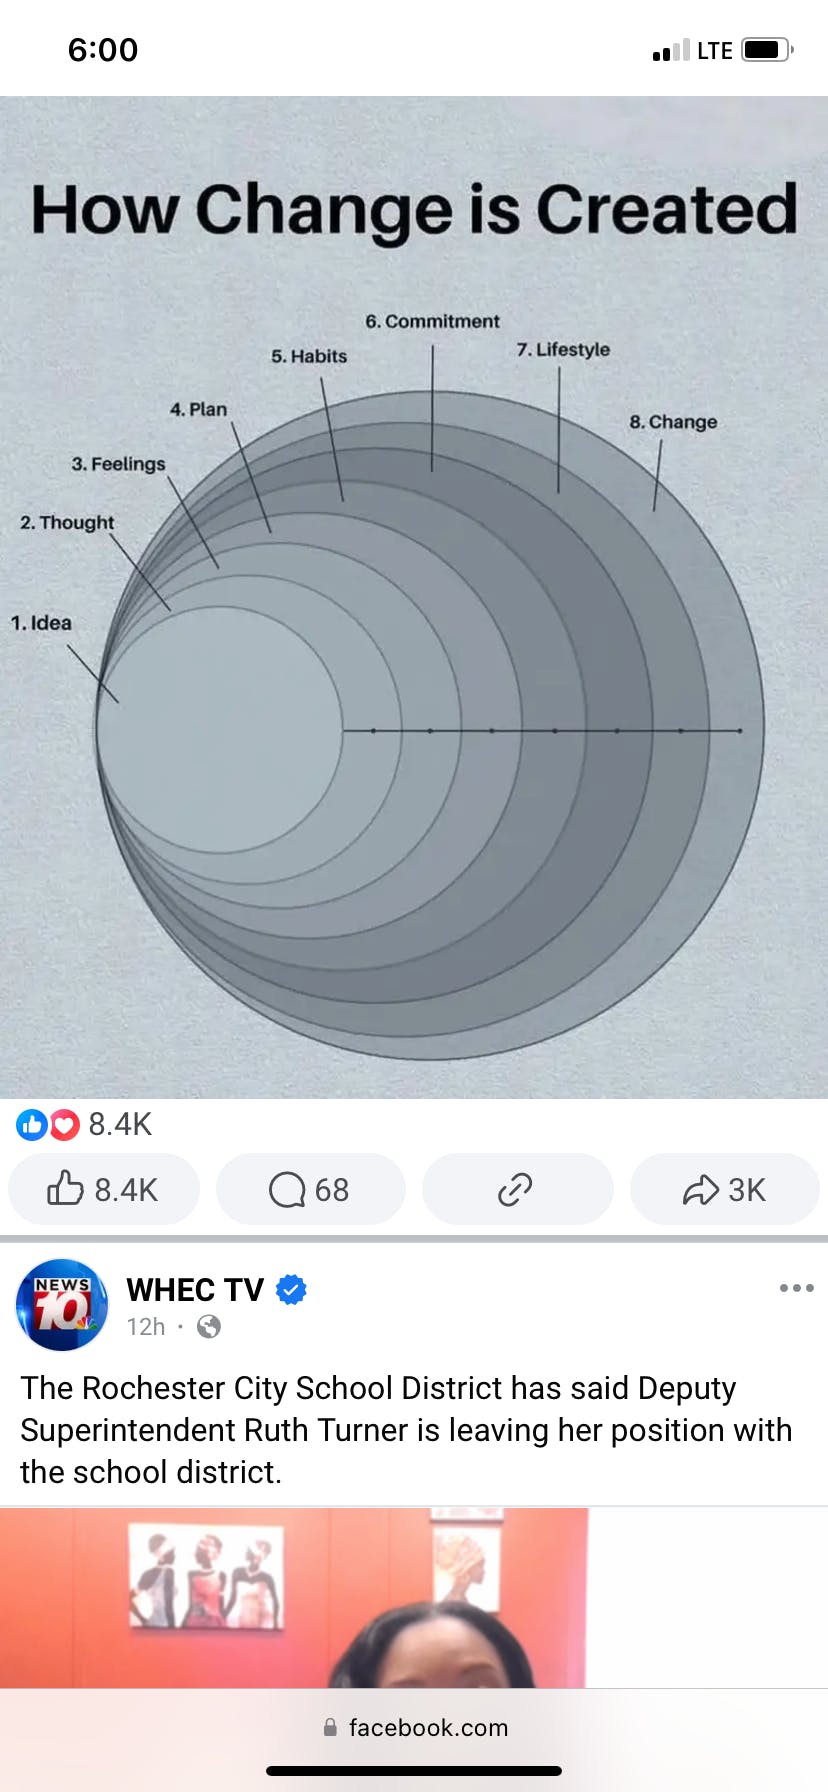Copy post link with chain icon
The image size is (828, 1792).
pyautogui.click(x=517, y=1189)
